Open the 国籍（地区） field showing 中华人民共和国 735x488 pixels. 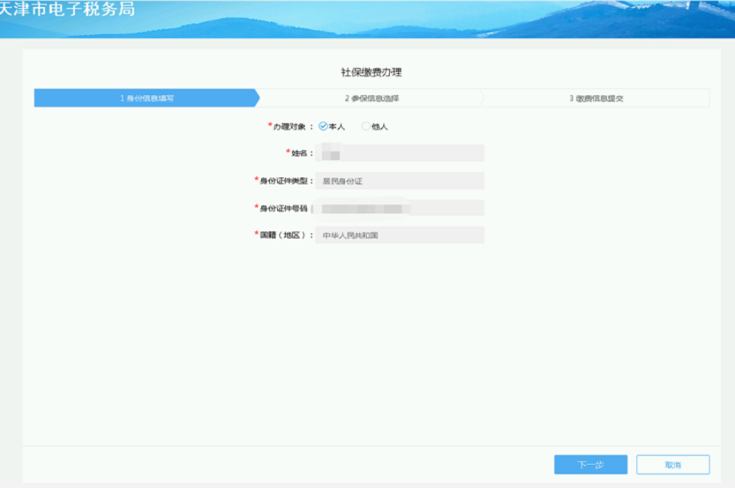(x=399, y=235)
